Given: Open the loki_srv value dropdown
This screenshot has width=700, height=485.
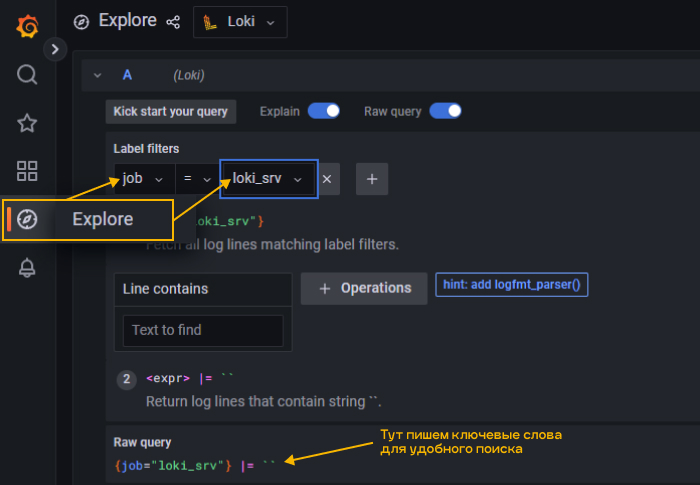Looking at the screenshot, I should [x=269, y=179].
